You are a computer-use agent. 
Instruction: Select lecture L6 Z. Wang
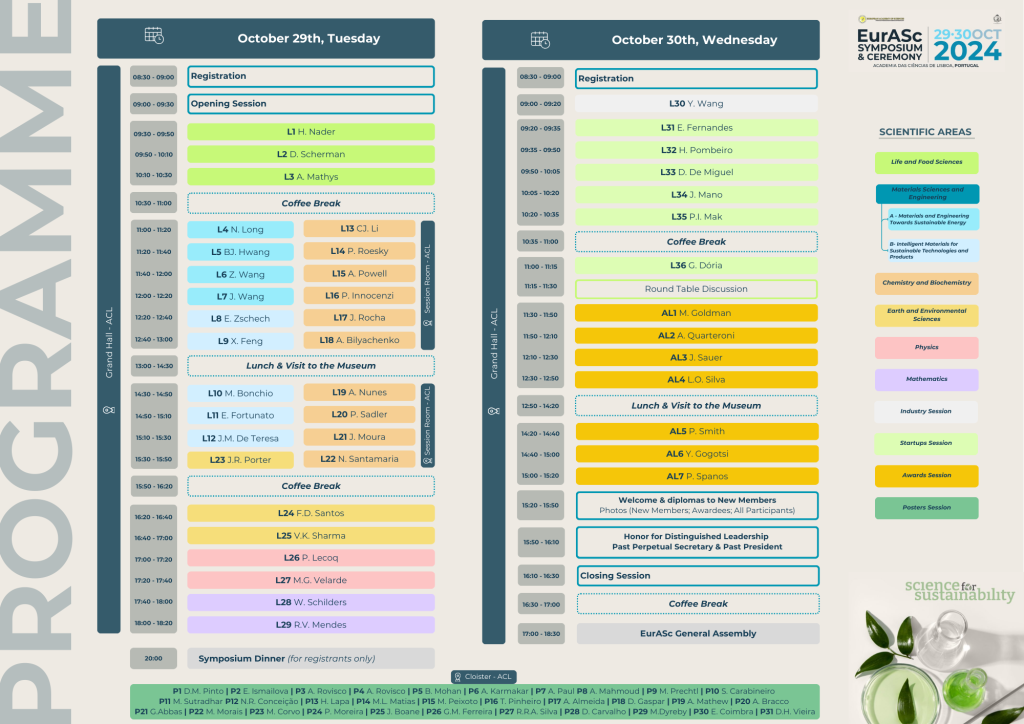pyautogui.click(x=240, y=274)
